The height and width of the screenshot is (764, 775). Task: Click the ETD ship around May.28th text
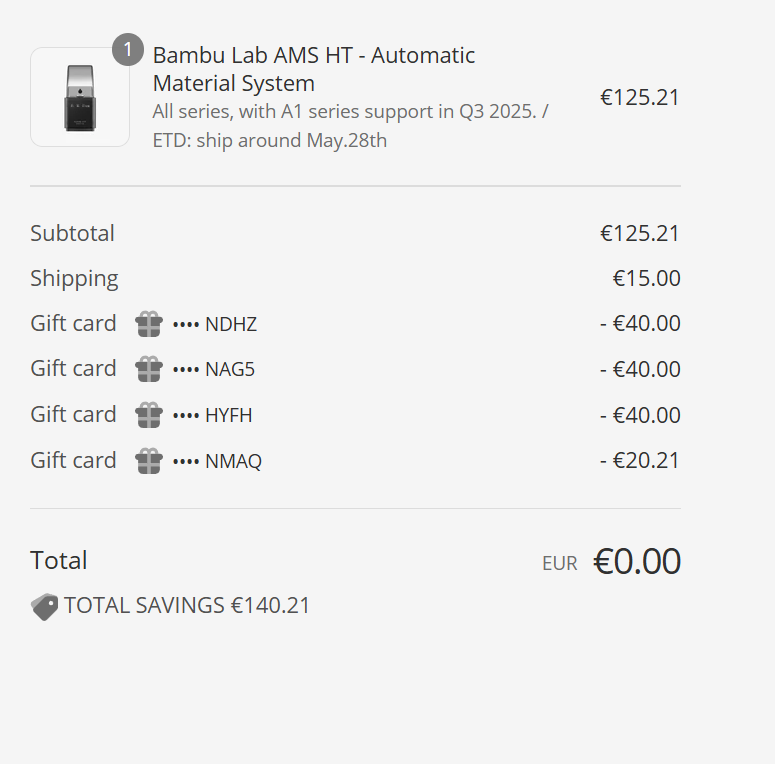[270, 140]
